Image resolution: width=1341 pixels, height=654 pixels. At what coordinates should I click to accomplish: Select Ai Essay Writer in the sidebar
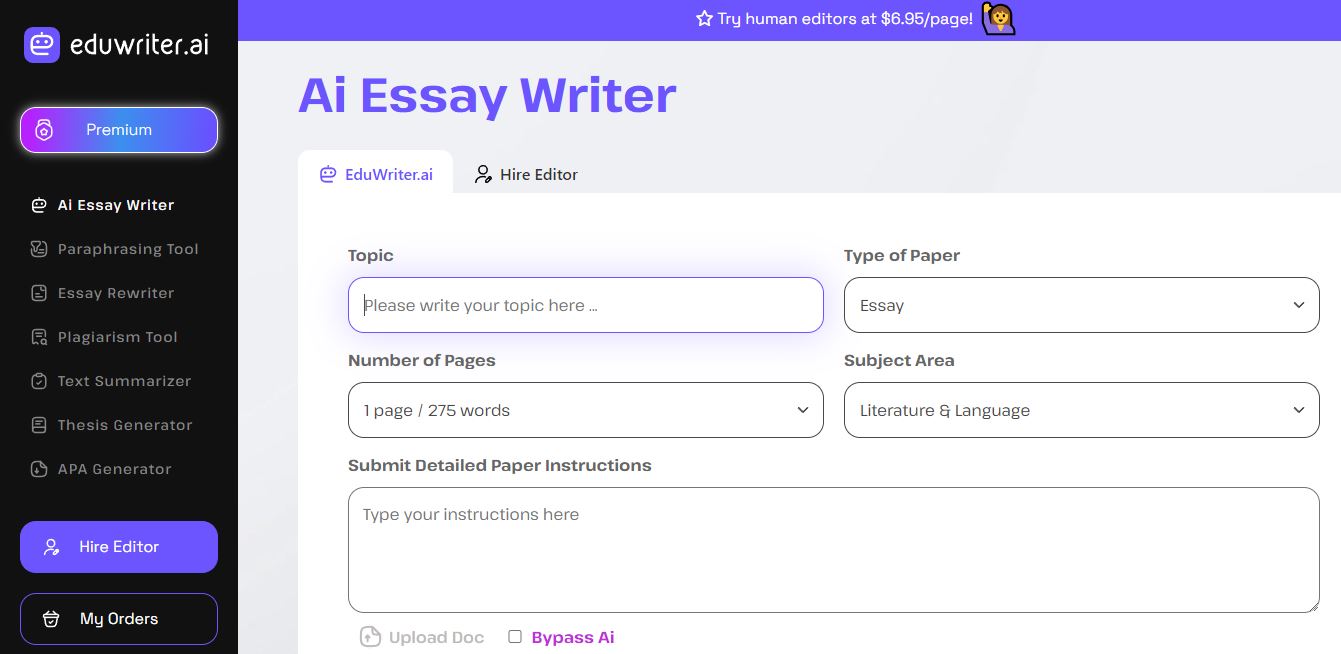pyautogui.click(x=115, y=205)
